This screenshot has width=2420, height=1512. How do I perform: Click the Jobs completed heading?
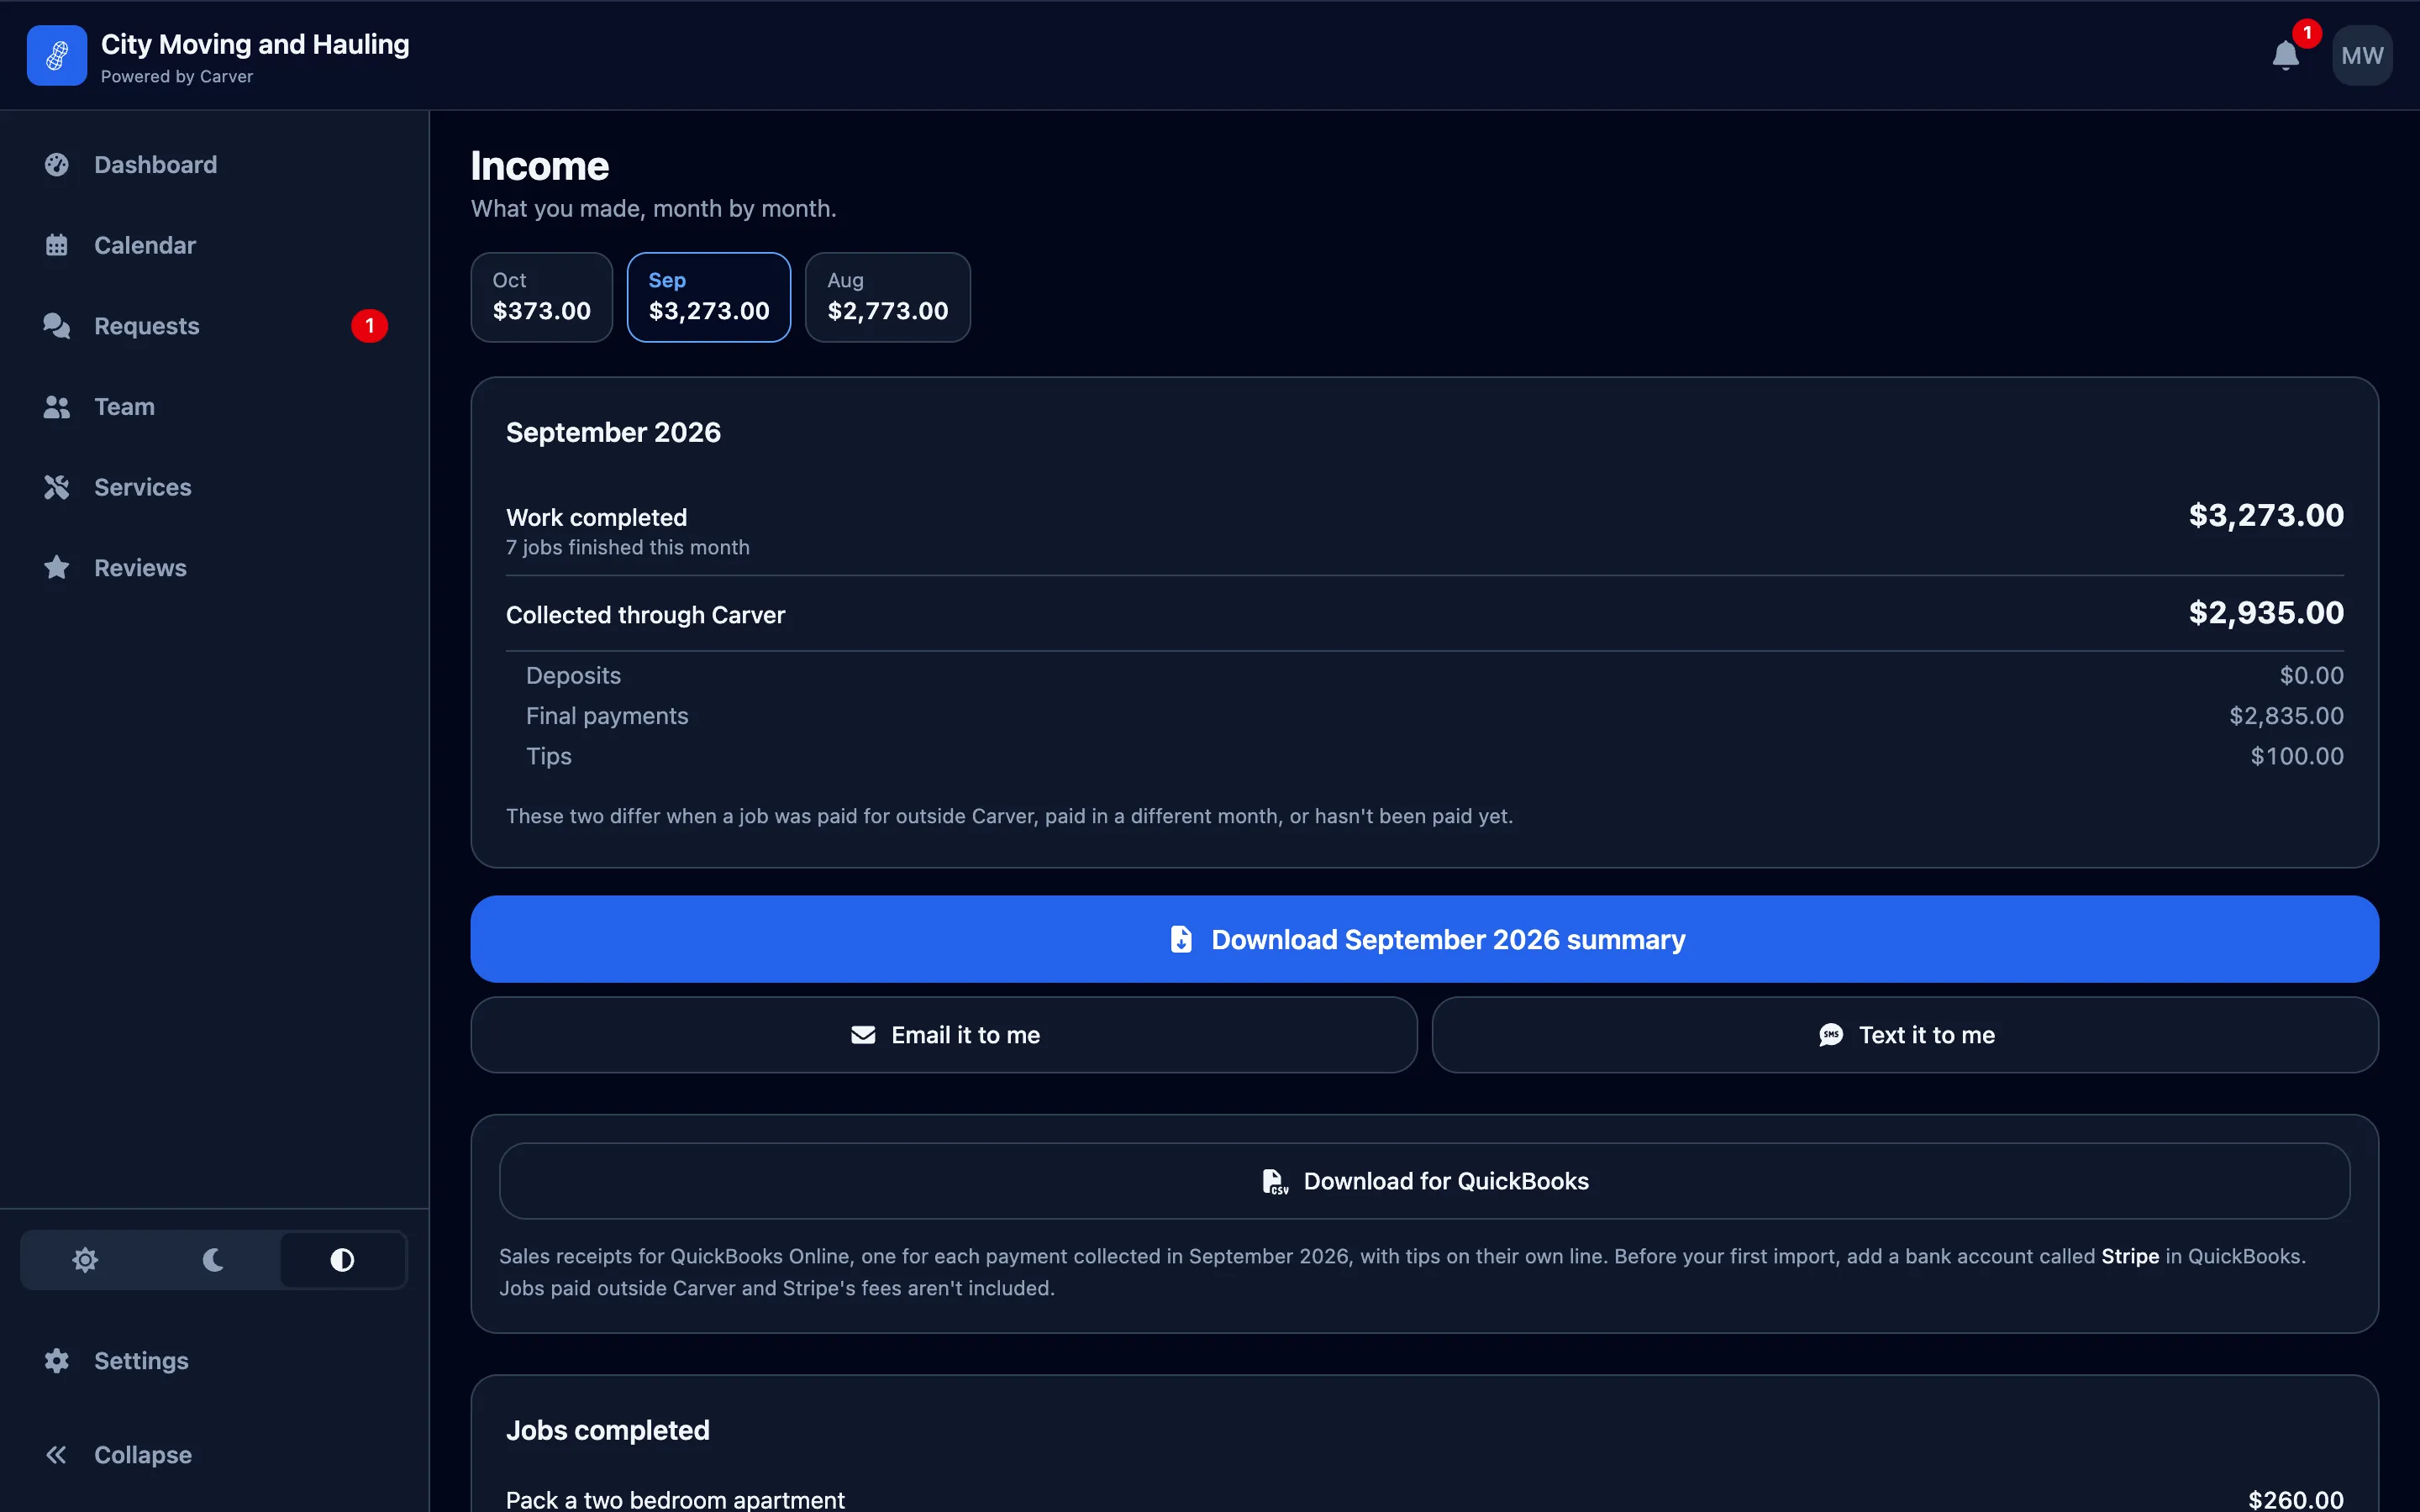click(608, 1431)
